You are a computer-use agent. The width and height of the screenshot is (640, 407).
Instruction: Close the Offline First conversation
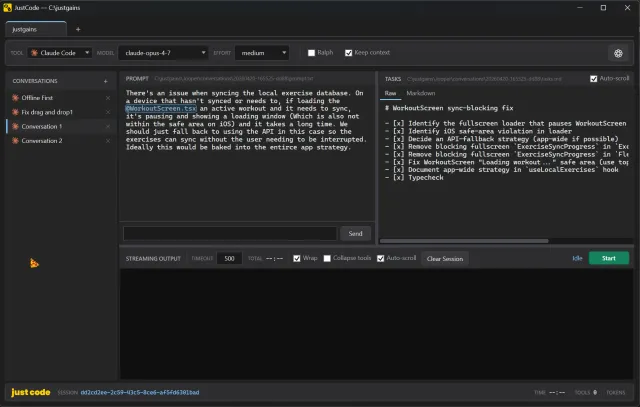pyautogui.click(x=108, y=98)
